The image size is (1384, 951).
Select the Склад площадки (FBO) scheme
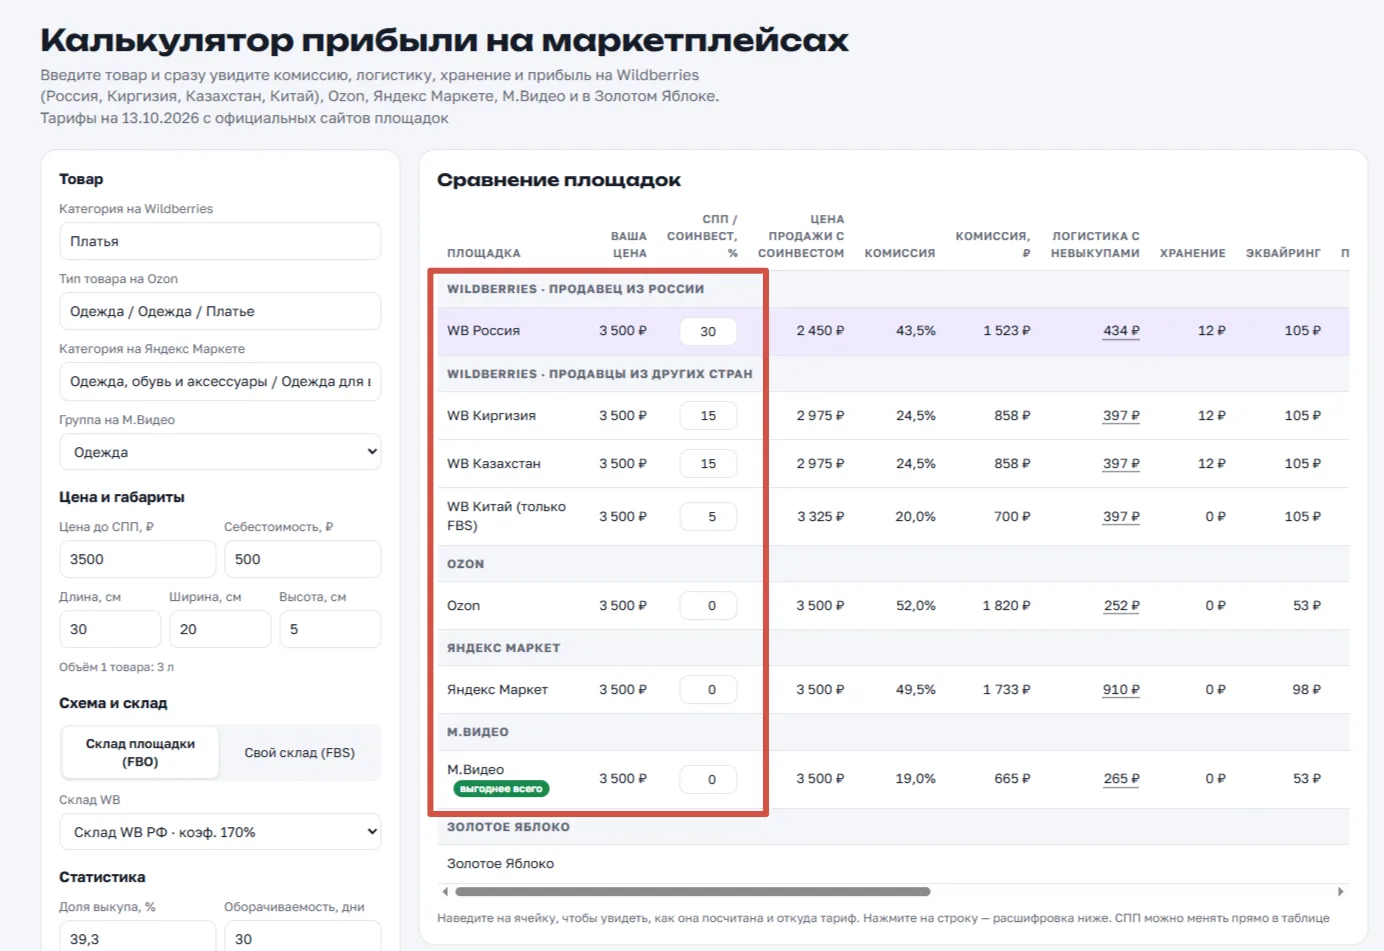tap(140, 752)
